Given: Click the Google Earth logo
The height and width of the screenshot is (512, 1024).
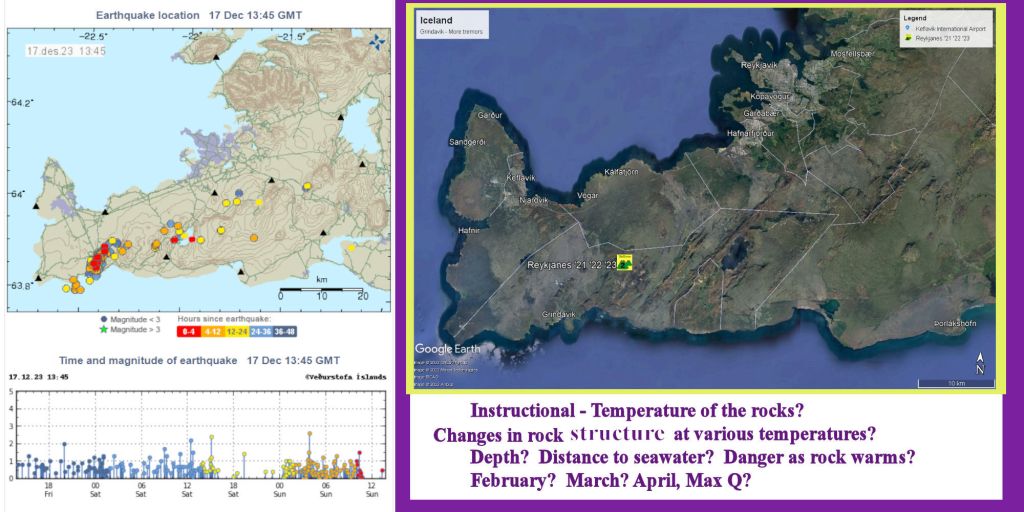Looking at the screenshot, I should pyautogui.click(x=447, y=349).
